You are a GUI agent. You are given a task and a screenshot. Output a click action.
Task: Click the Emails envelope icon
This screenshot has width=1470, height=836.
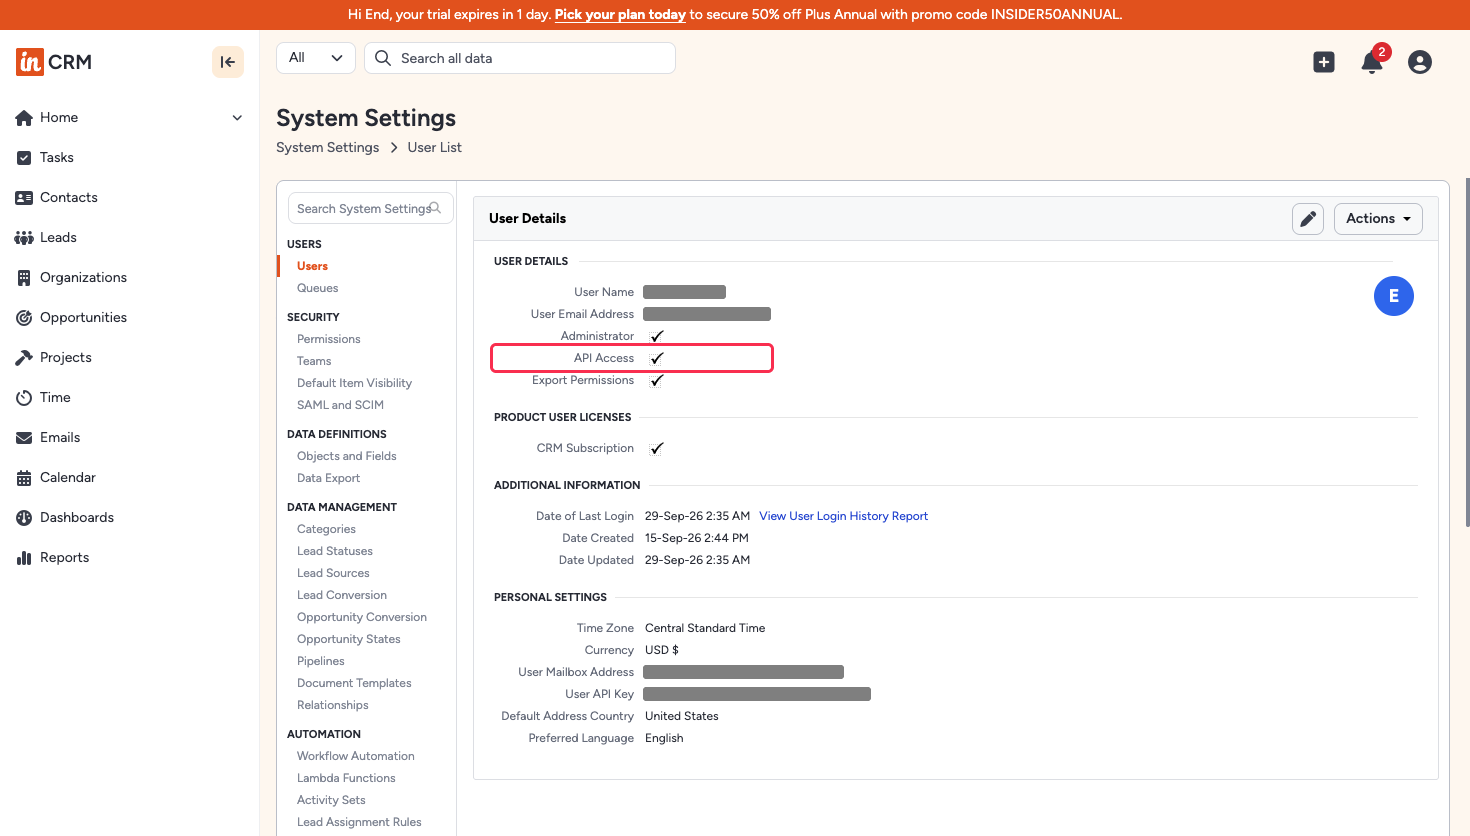[x=24, y=438]
